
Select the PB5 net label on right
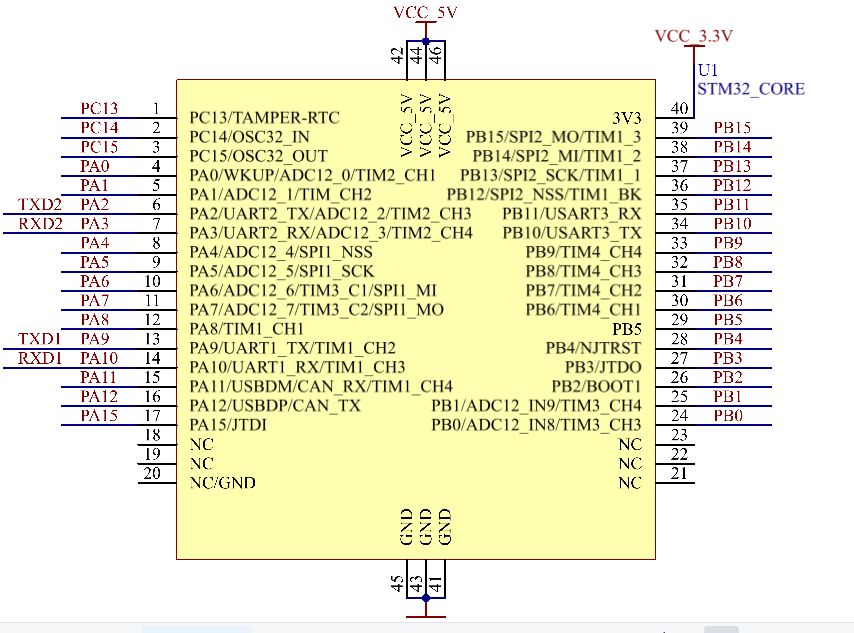click(x=728, y=319)
